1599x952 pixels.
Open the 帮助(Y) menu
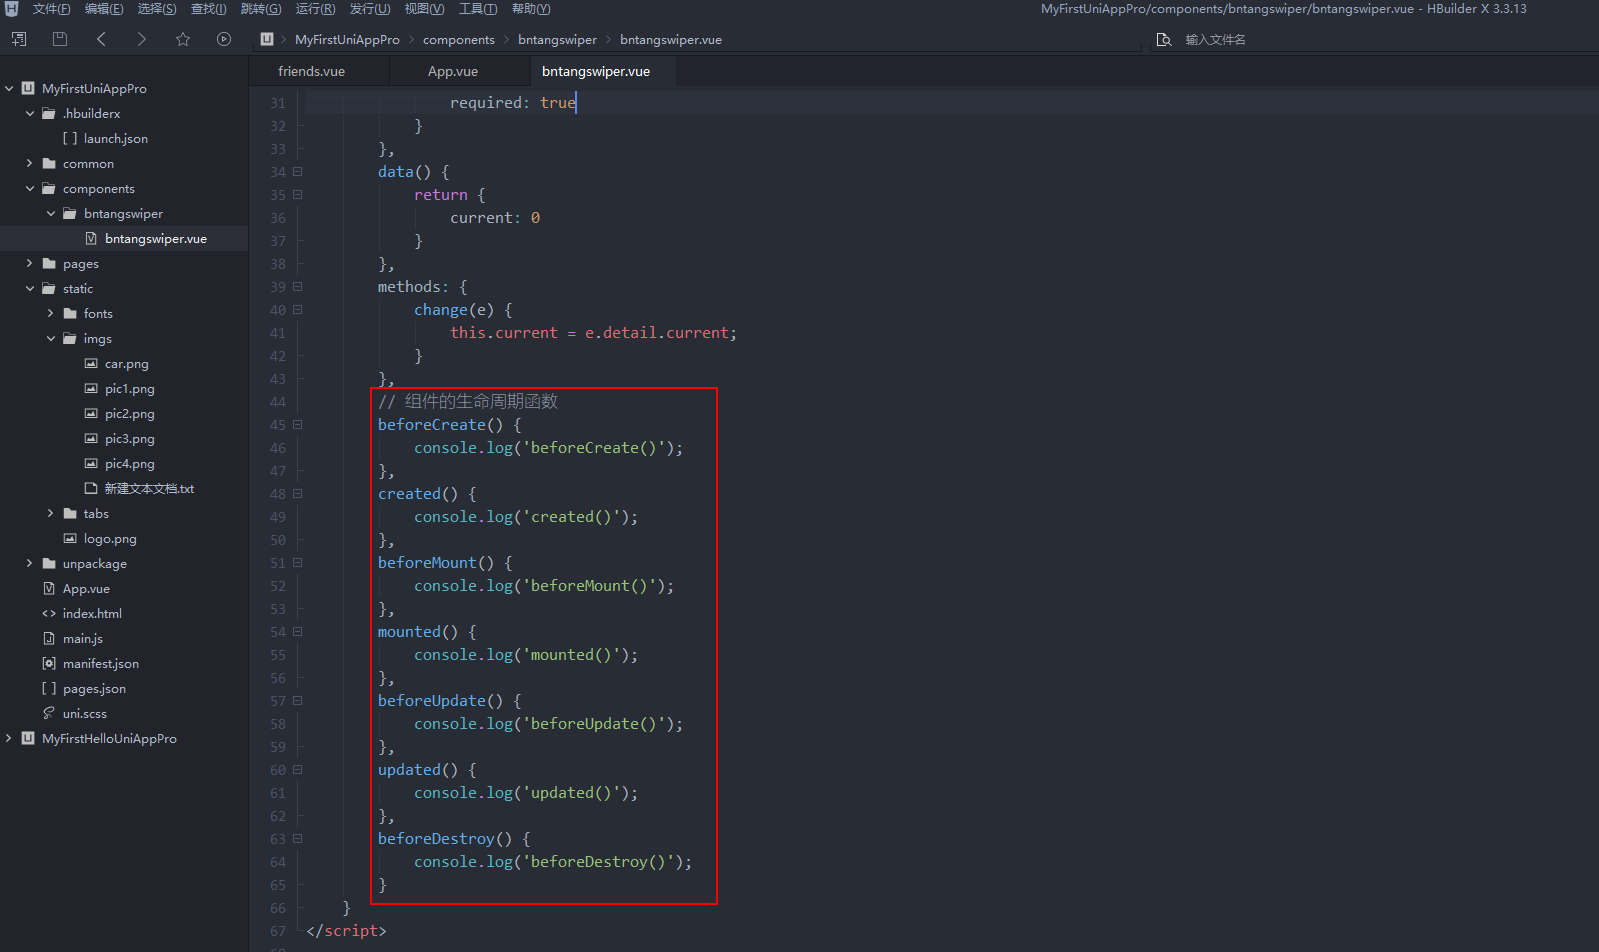pos(531,9)
